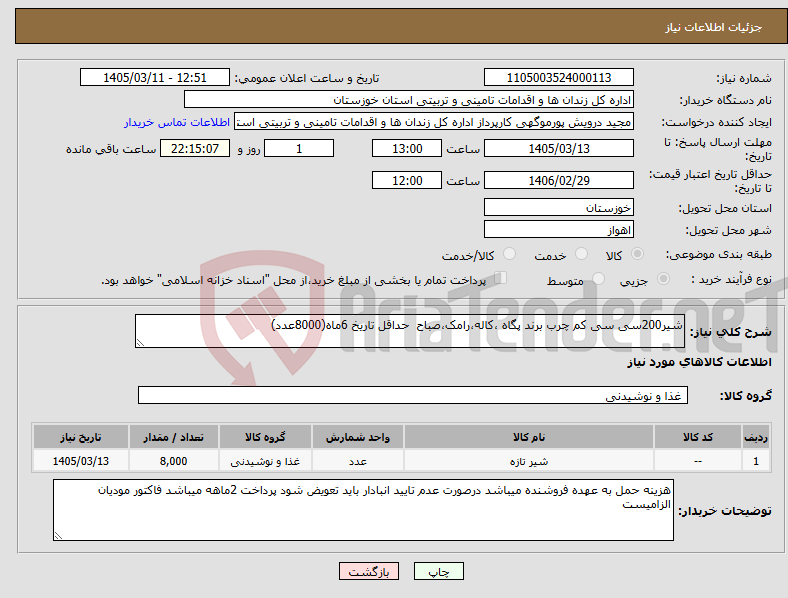Image resolution: width=788 pixels, height=598 pixels.
Task: Click the validity time field 12:00
Action: click(x=407, y=180)
